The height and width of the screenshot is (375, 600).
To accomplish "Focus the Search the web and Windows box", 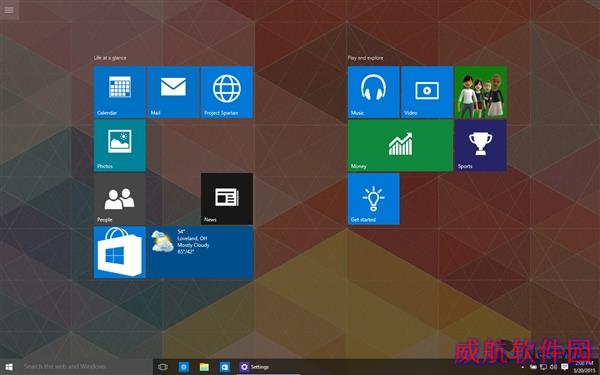I will [86, 367].
